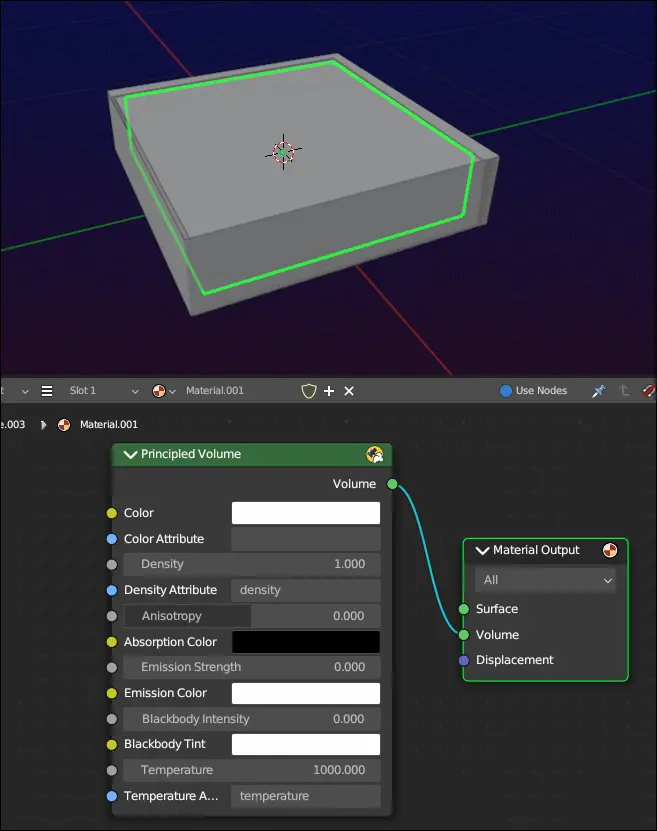
Task: Open the material browse dropdown arrow
Action: pyautogui.click(x=172, y=392)
